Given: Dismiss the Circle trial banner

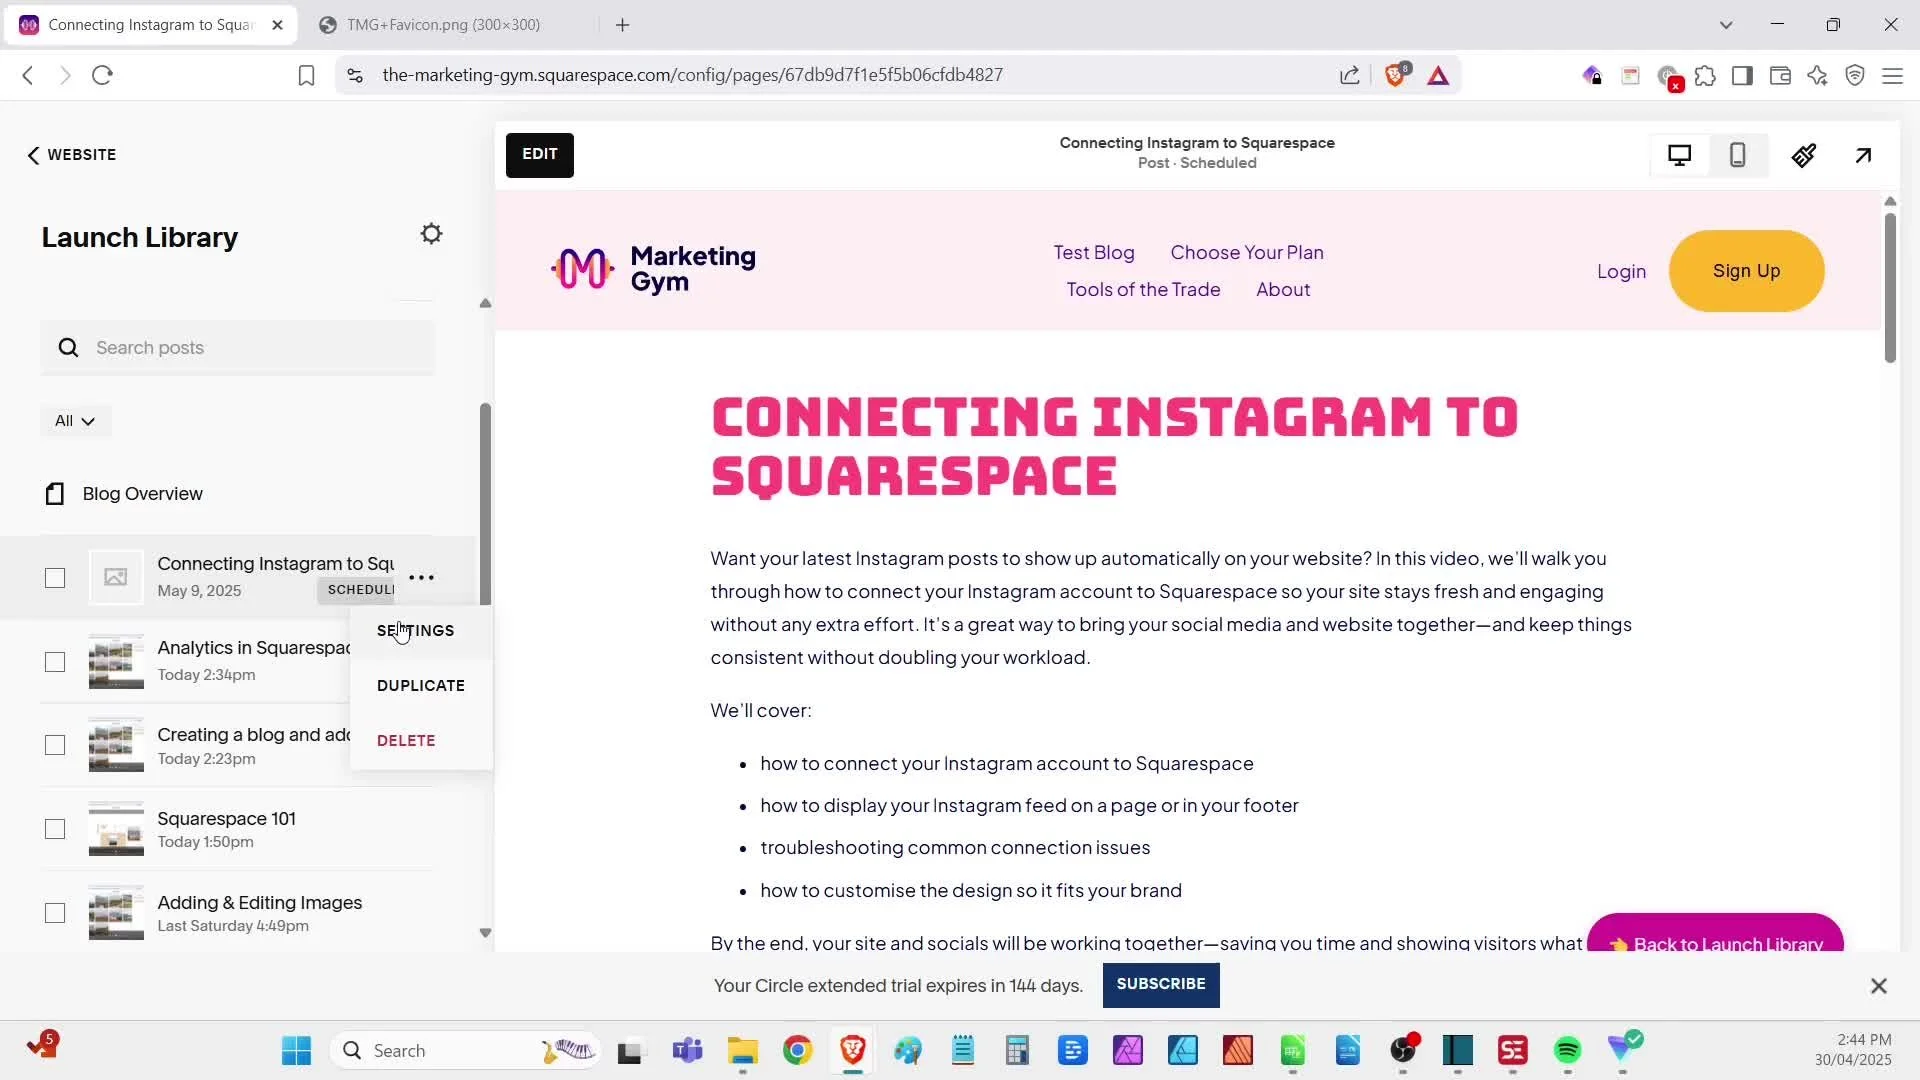Looking at the screenshot, I should tap(1879, 986).
